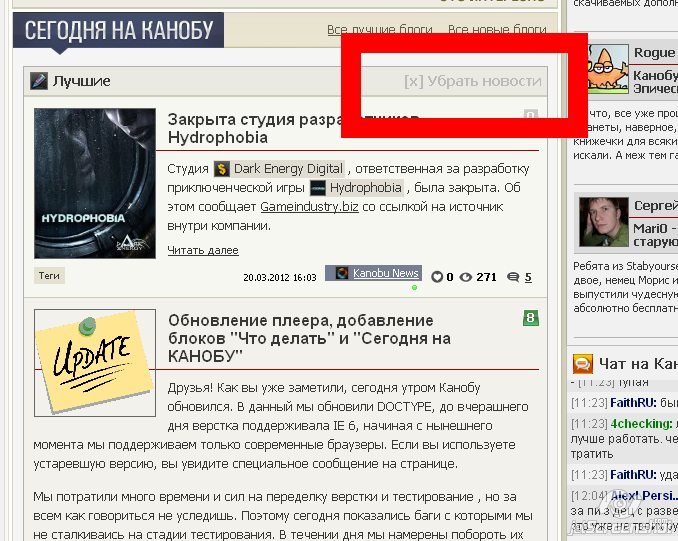
Task: Open Все лучшие блоги link
Action: (380, 29)
